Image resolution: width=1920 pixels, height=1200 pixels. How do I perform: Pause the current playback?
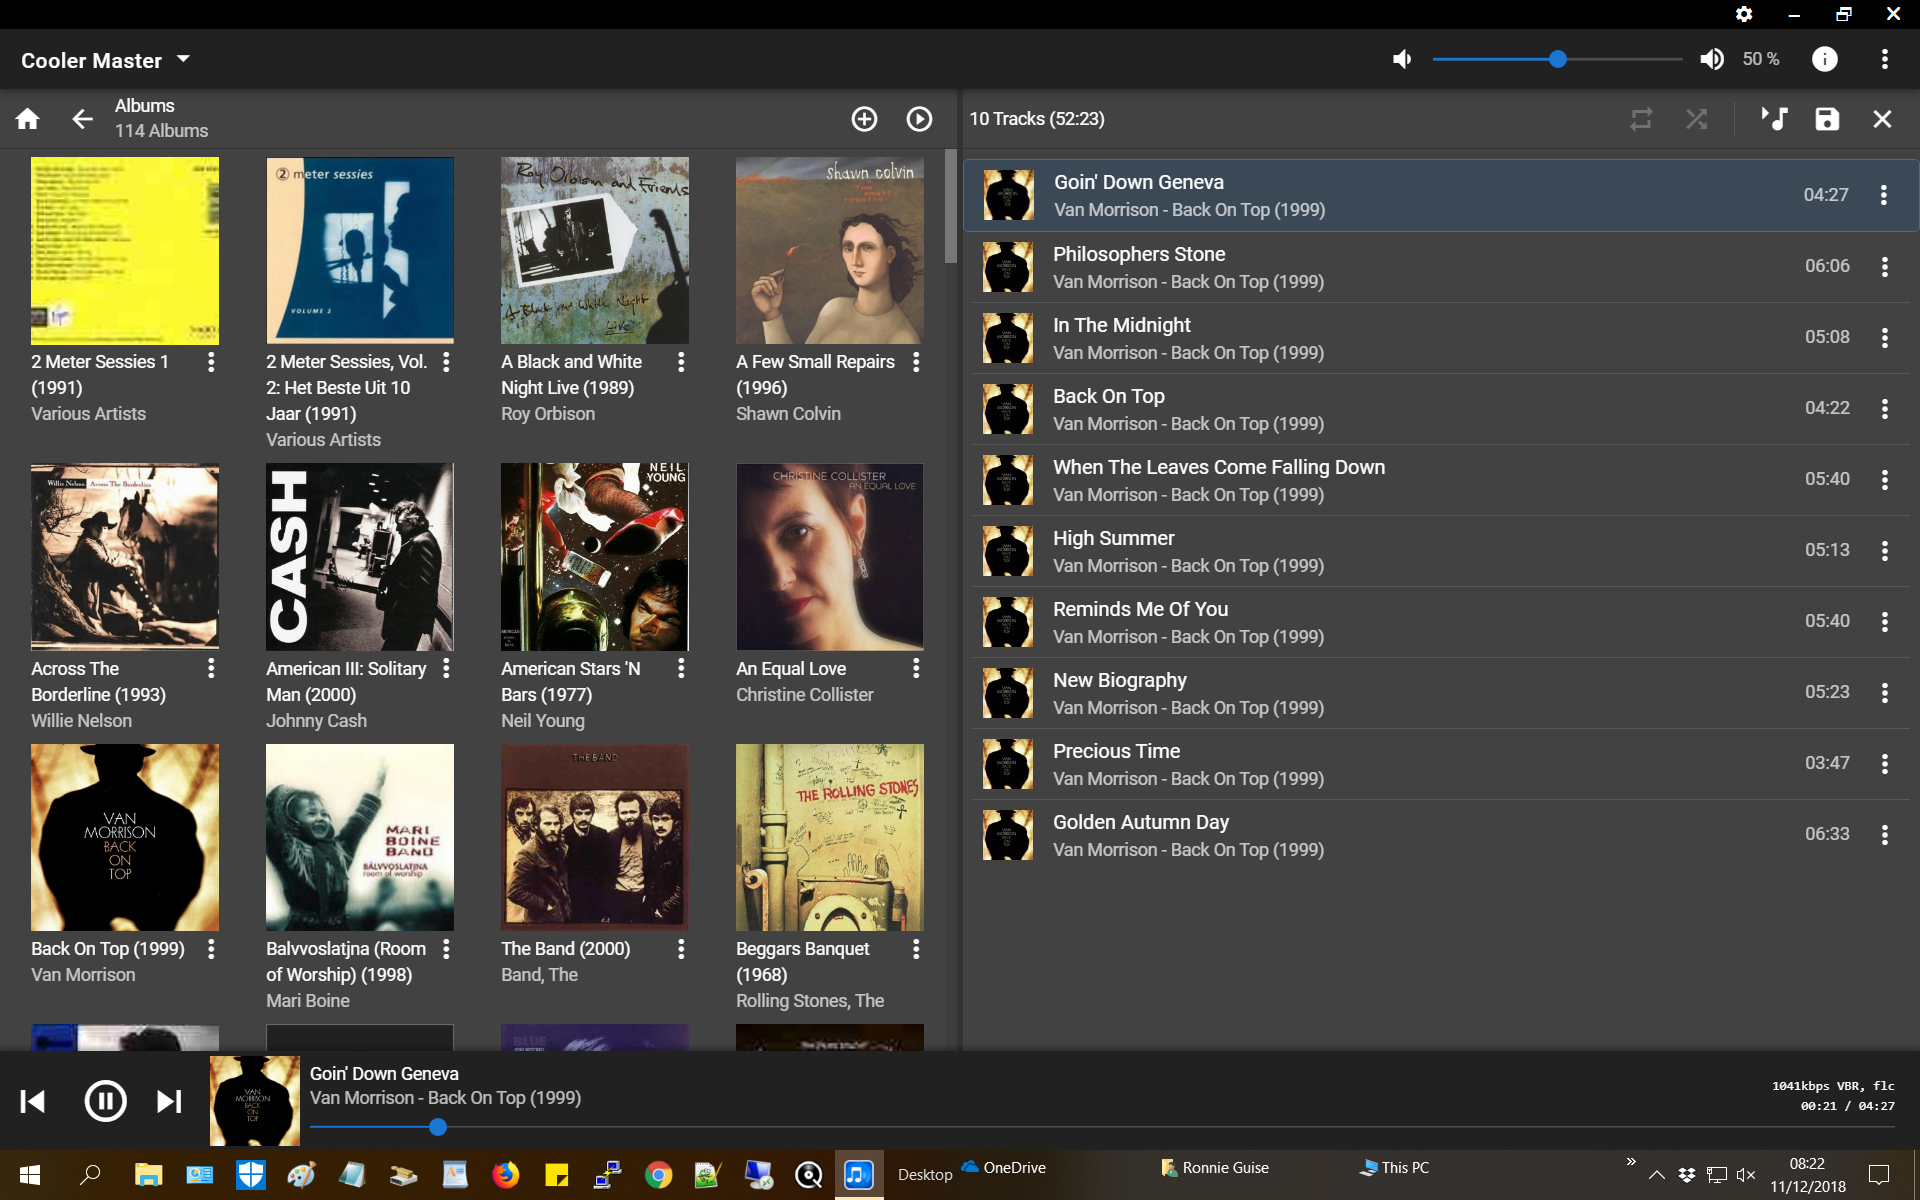point(105,1101)
